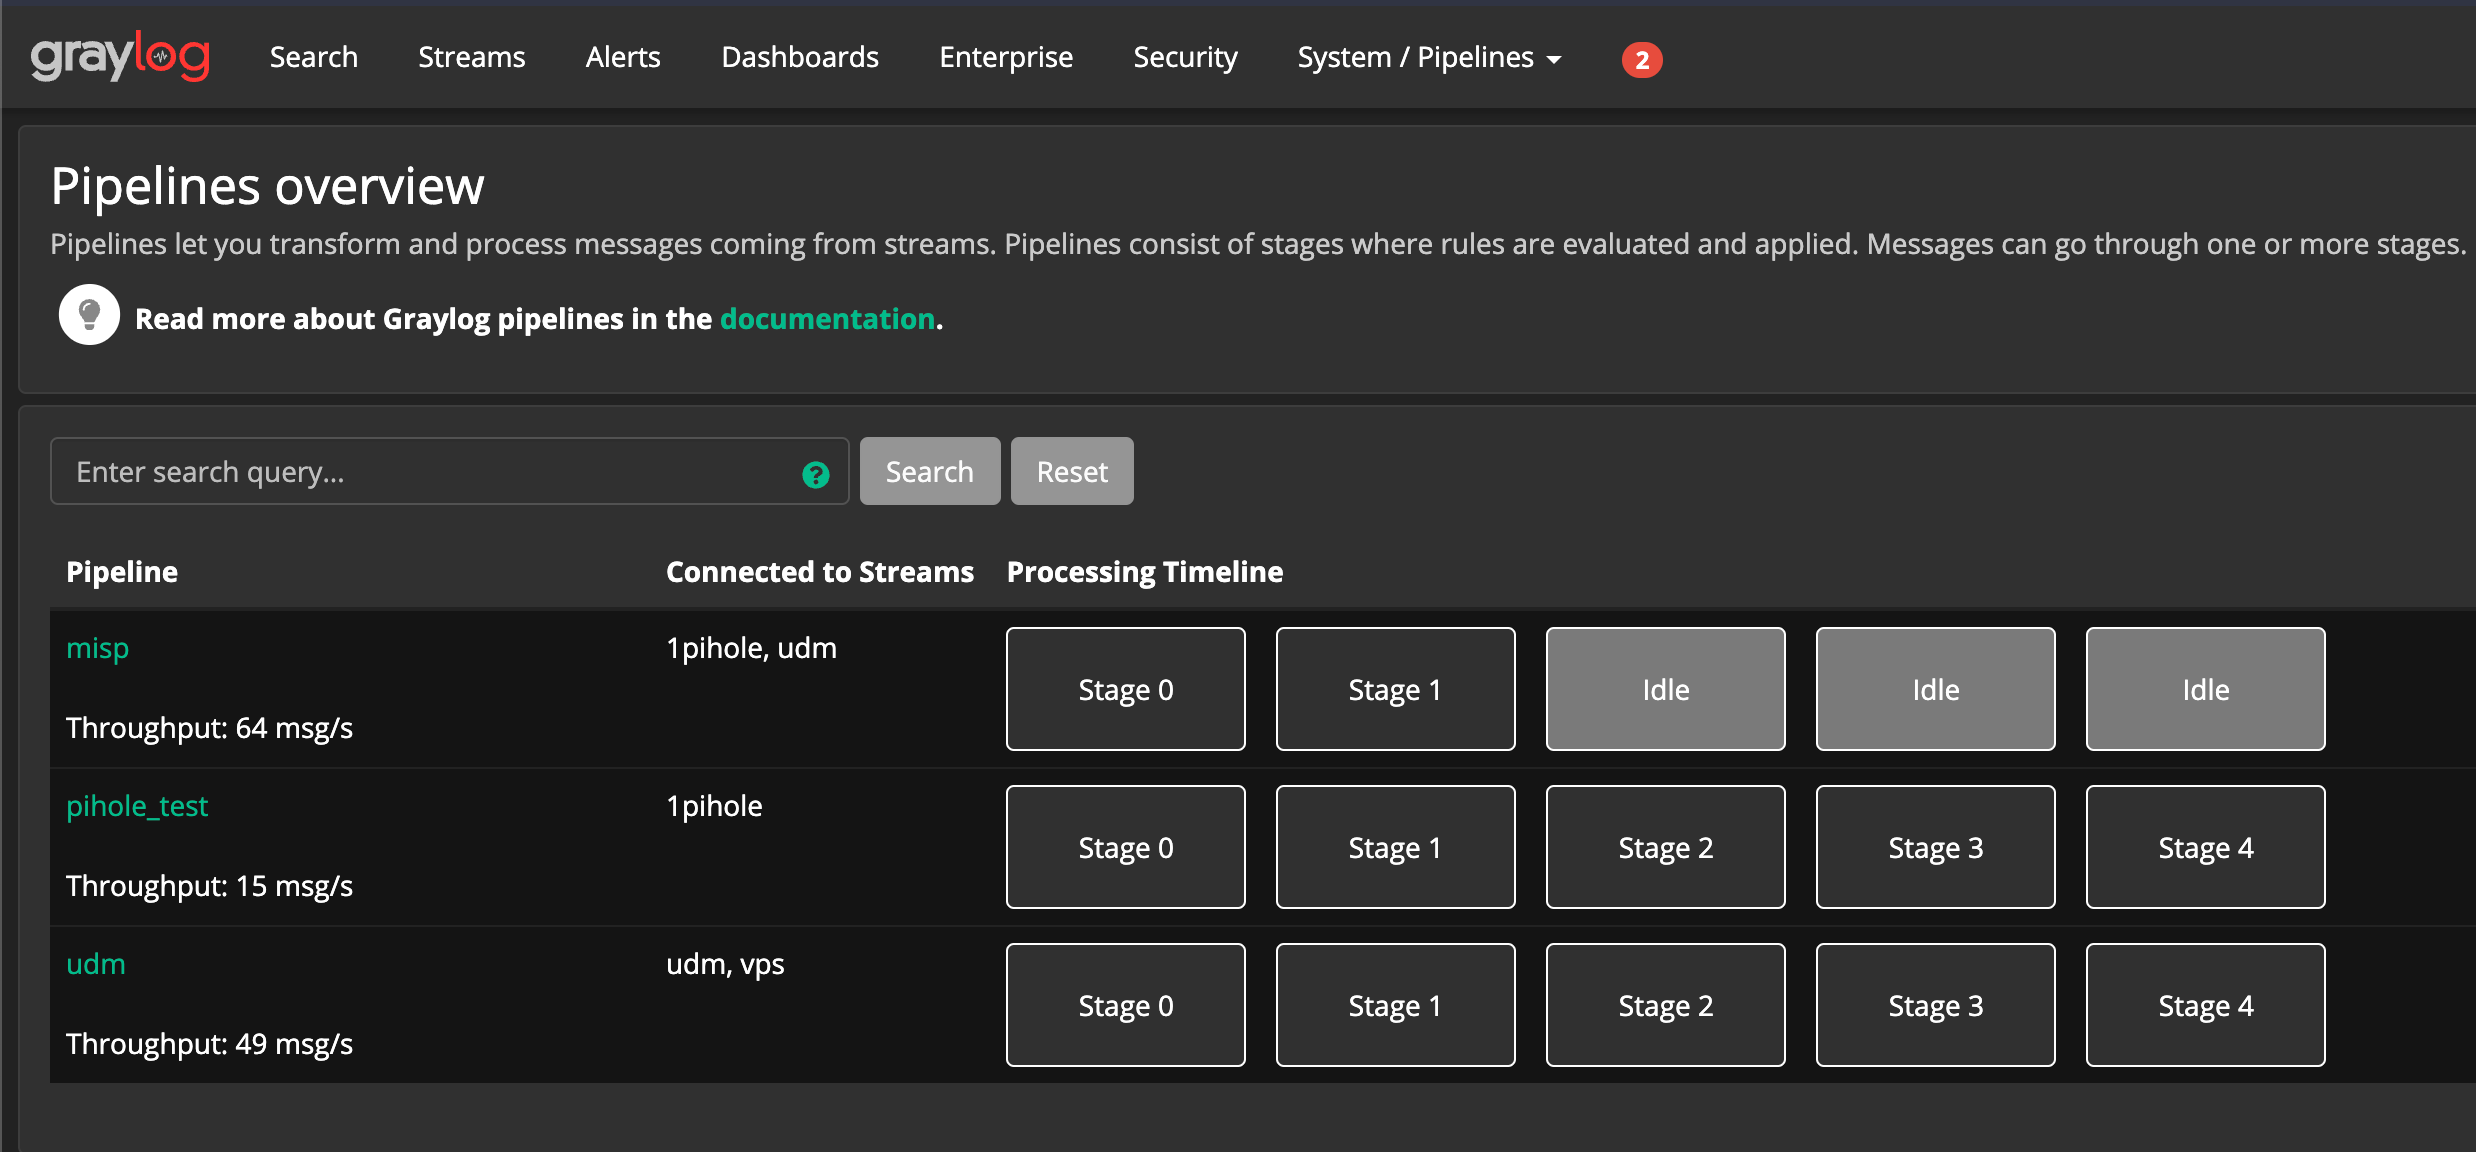The image size is (2476, 1152).
Task: Click Reset to clear the search
Action: point(1071,471)
